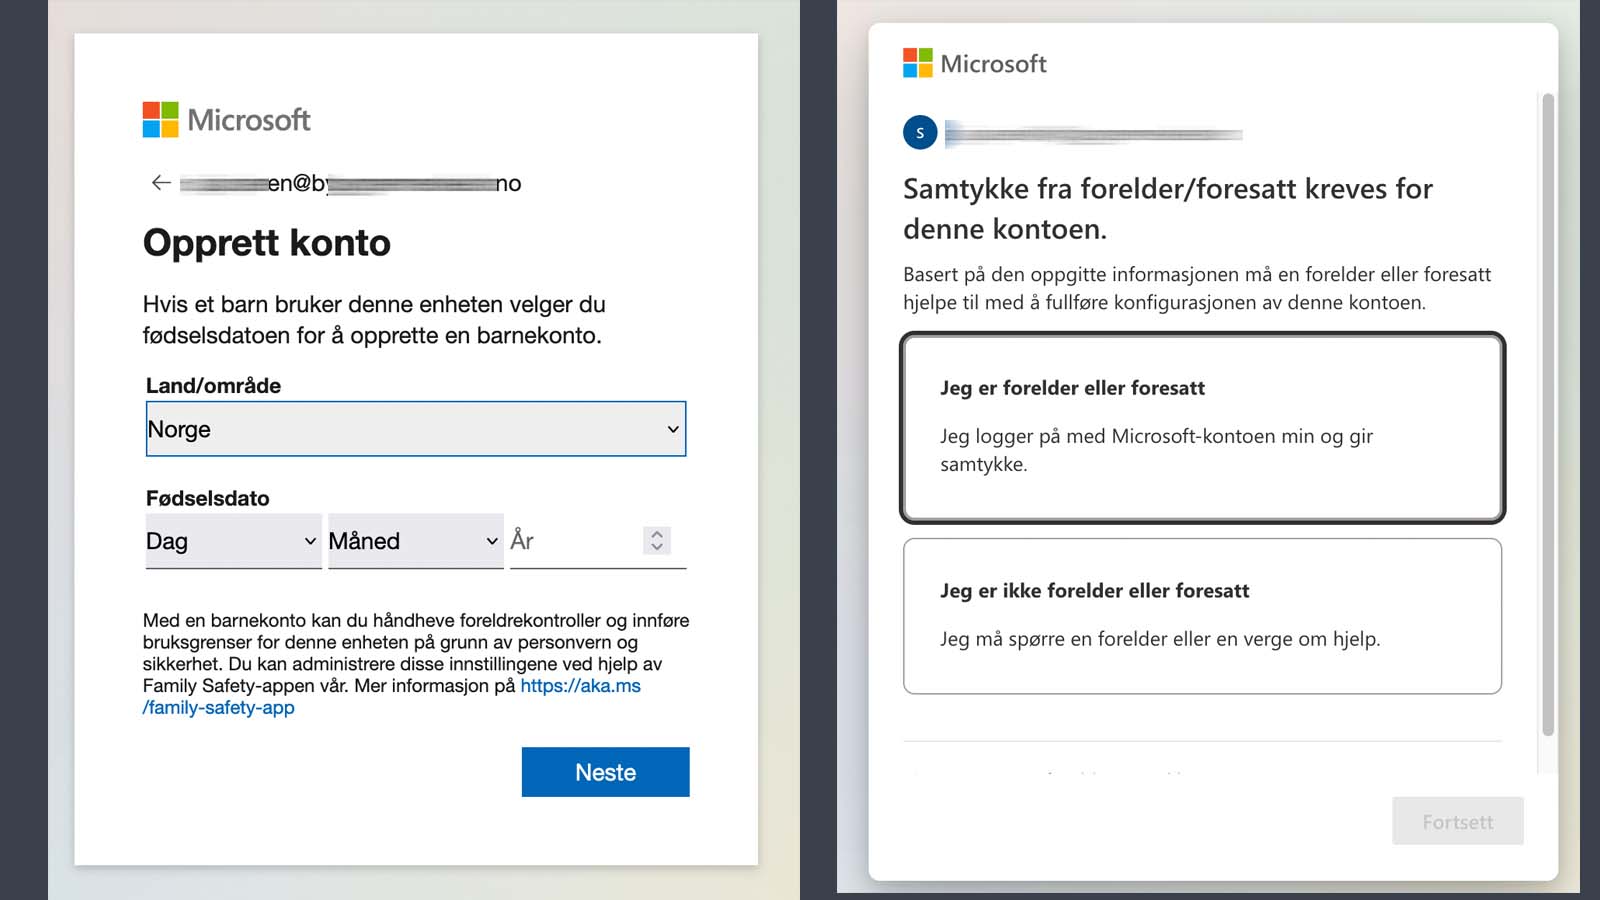This screenshot has width=1600, height=900.
Task: Select 'Jeg er forelder eller foresatt' option
Action: [1203, 428]
